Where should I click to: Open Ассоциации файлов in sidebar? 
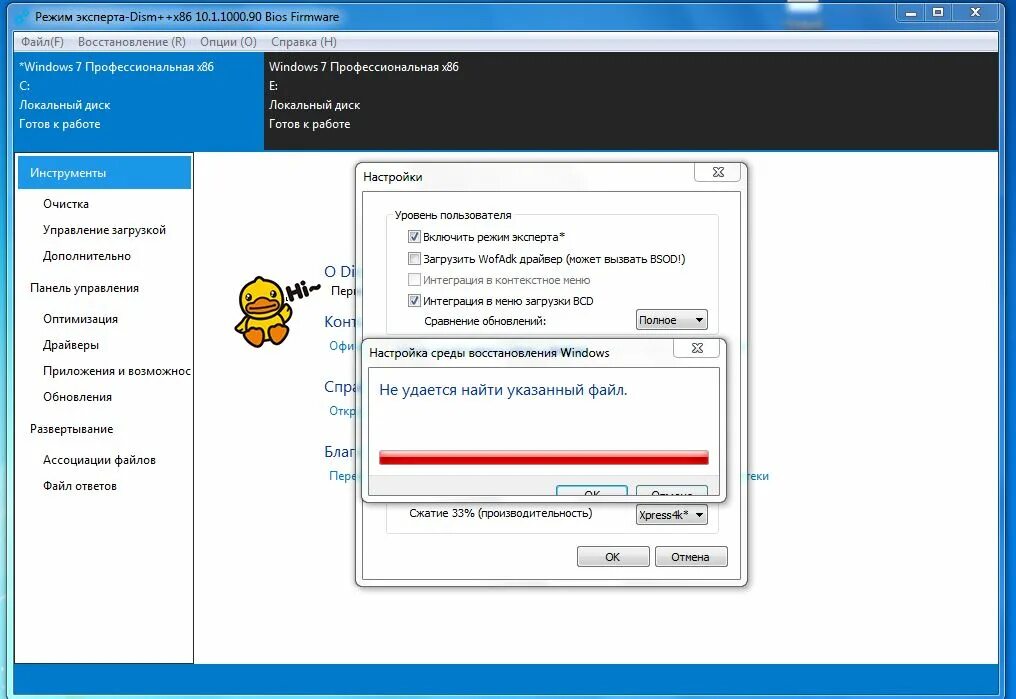(x=99, y=460)
